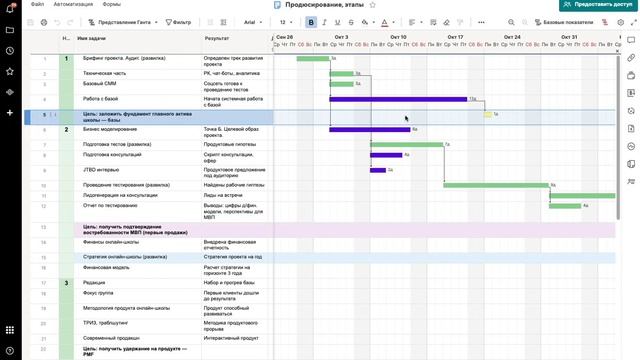Click the zoom out magnifier icon
The width and height of the screenshot is (640, 360).
(511, 22)
